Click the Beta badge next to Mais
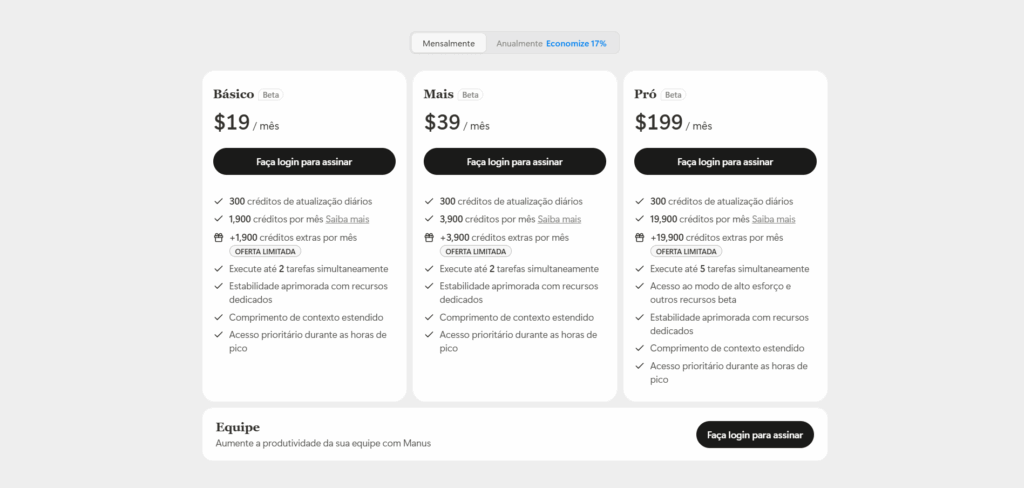Viewport: 1024px width, 488px height. [470, 95]
